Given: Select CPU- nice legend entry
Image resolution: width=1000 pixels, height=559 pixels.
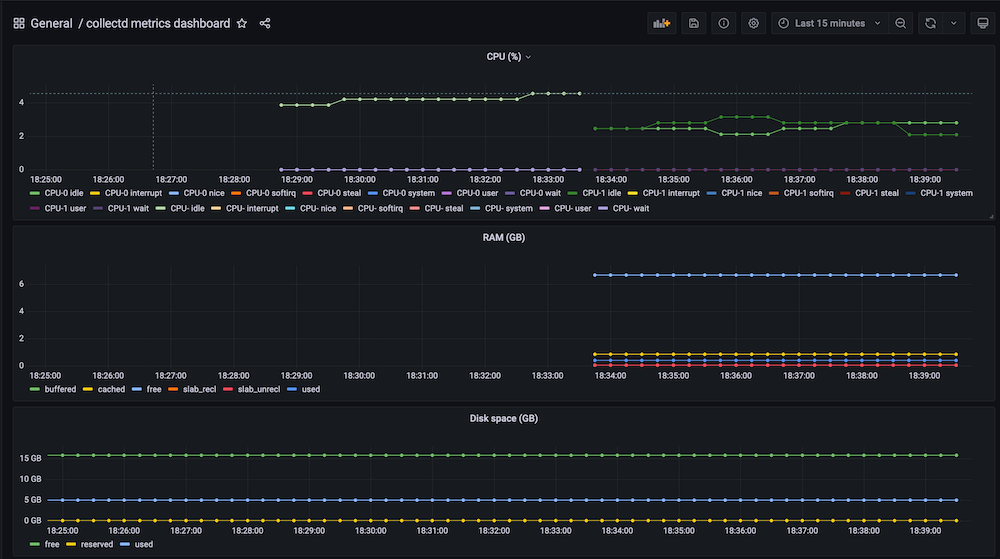Looking at the screenshot, I should click(318, 208).
